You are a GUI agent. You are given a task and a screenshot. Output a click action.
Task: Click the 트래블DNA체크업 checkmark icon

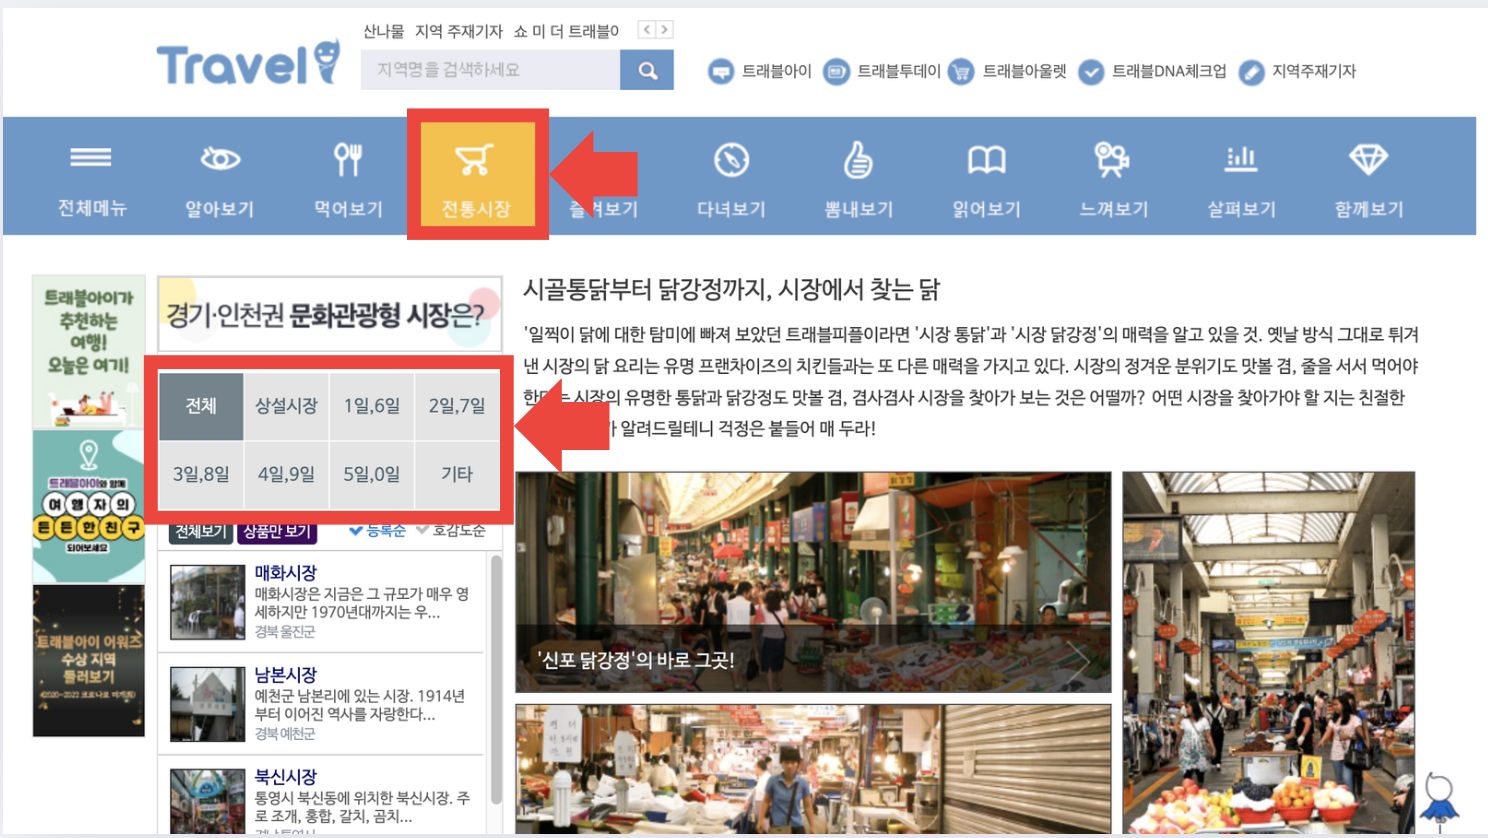tap(1091, 71)
